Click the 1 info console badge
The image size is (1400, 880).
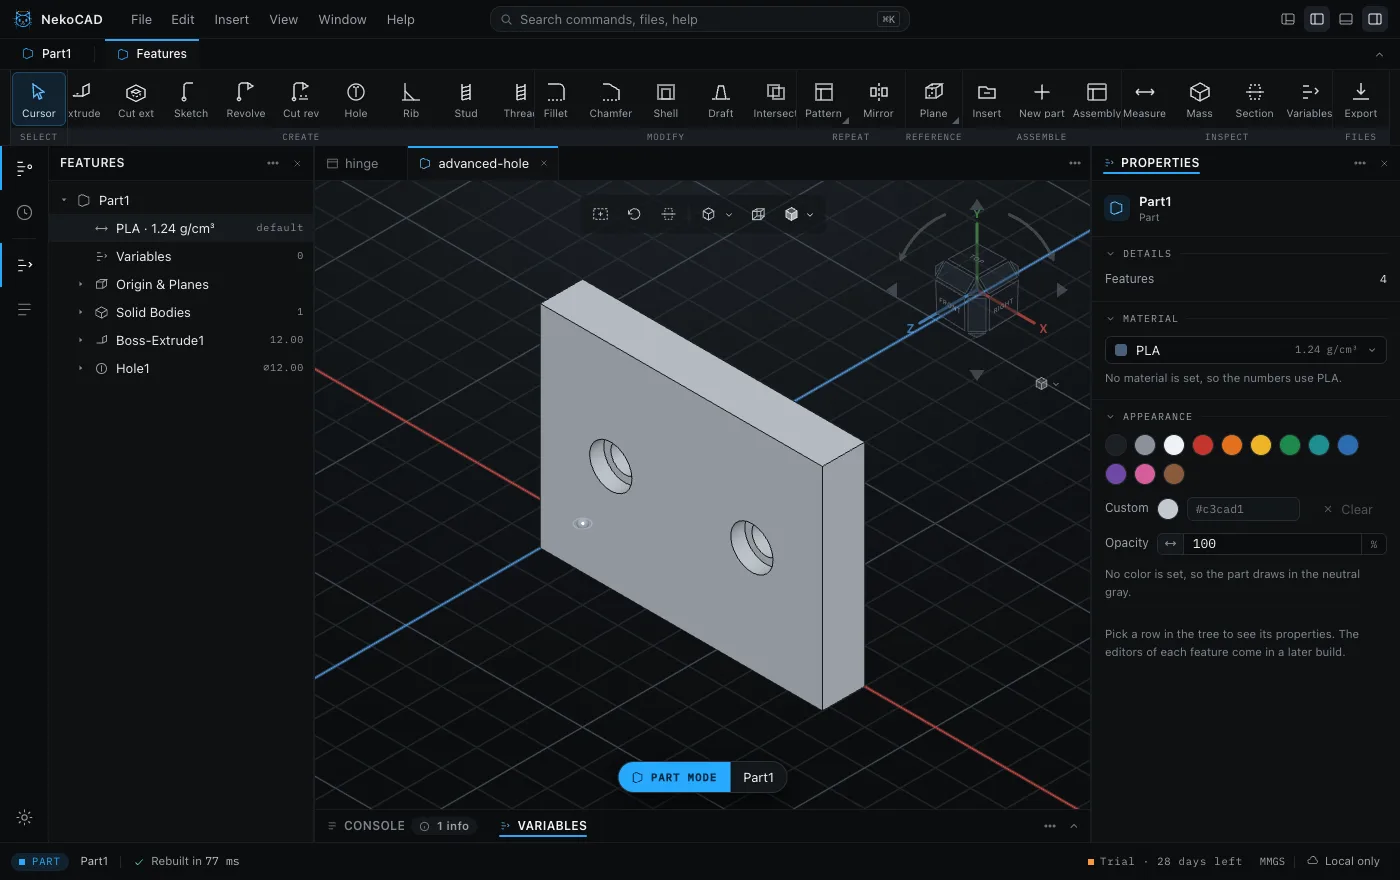tap(445, 826)
